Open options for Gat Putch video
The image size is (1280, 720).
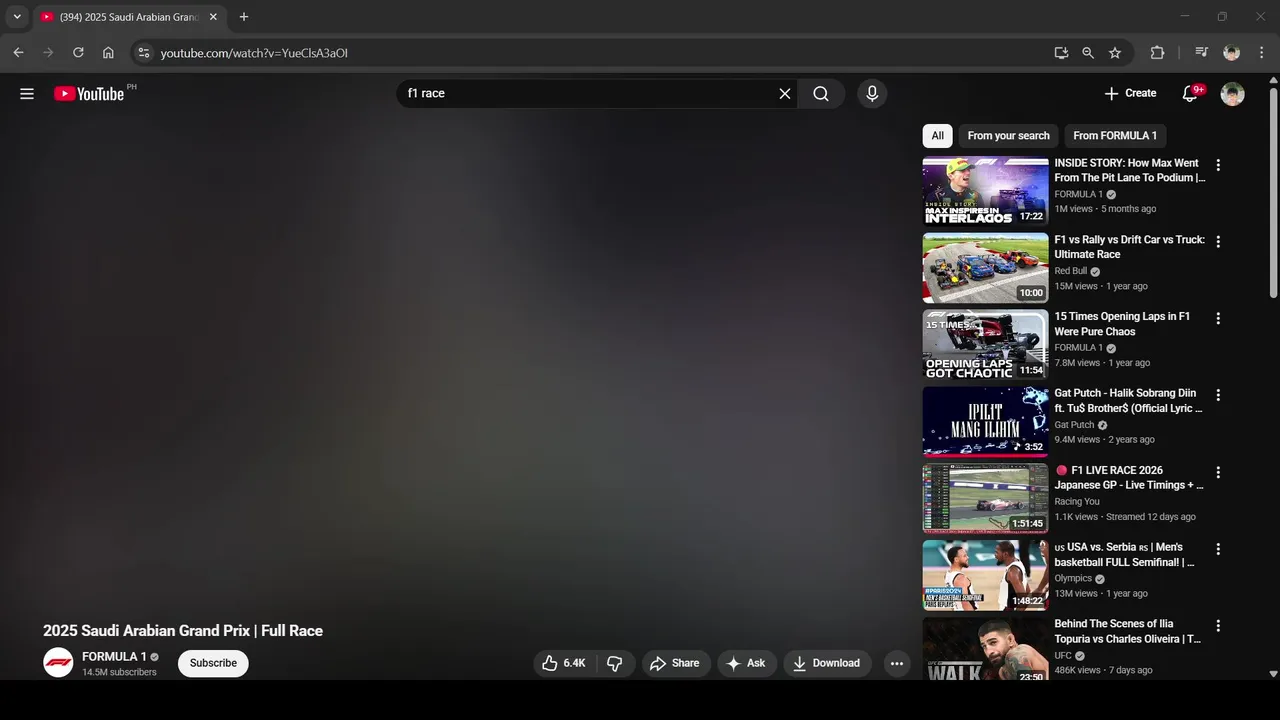(x=1218, y=395)
